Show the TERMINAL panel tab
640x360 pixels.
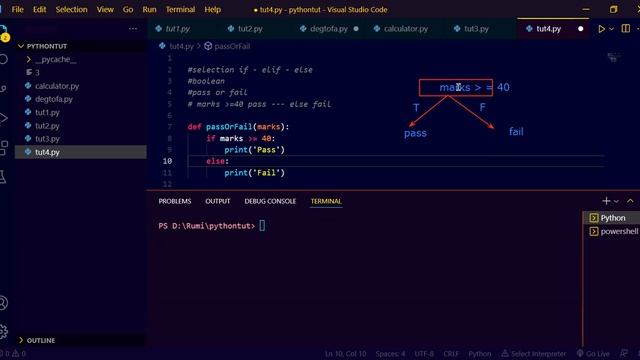[x=326, y=201]
